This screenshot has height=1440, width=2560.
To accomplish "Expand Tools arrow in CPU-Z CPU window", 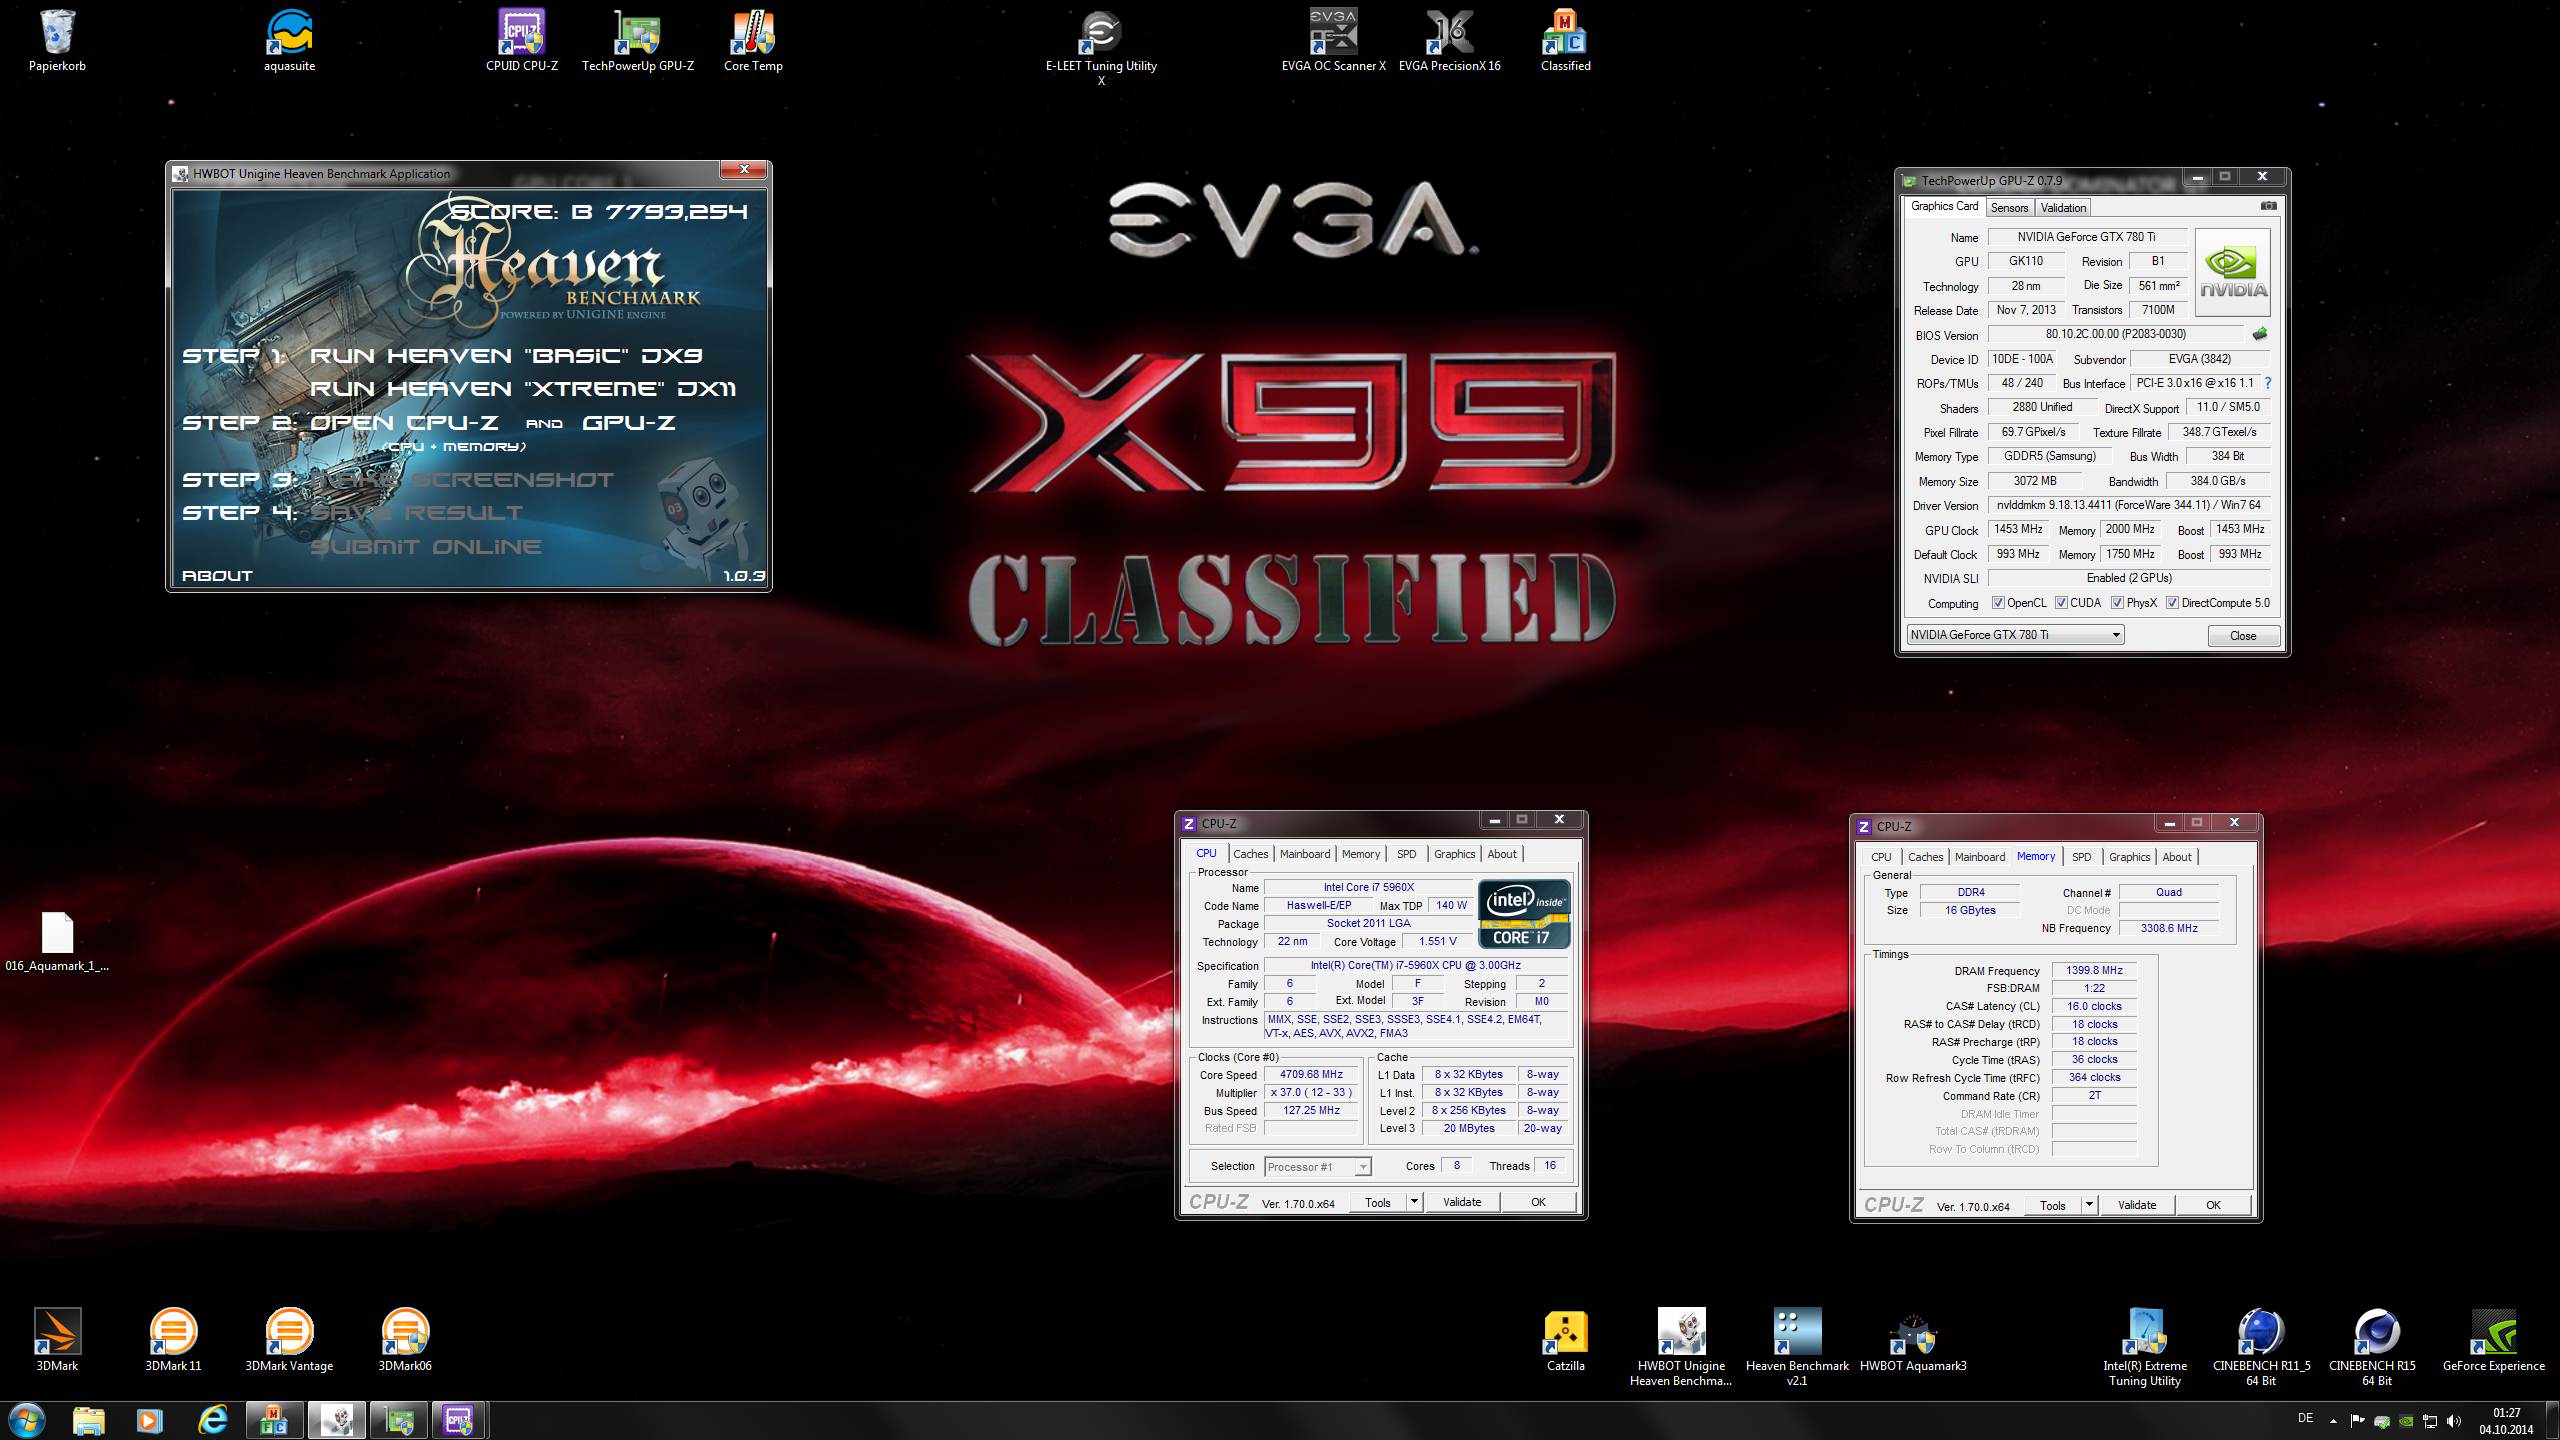I will pos(1414,1202).
